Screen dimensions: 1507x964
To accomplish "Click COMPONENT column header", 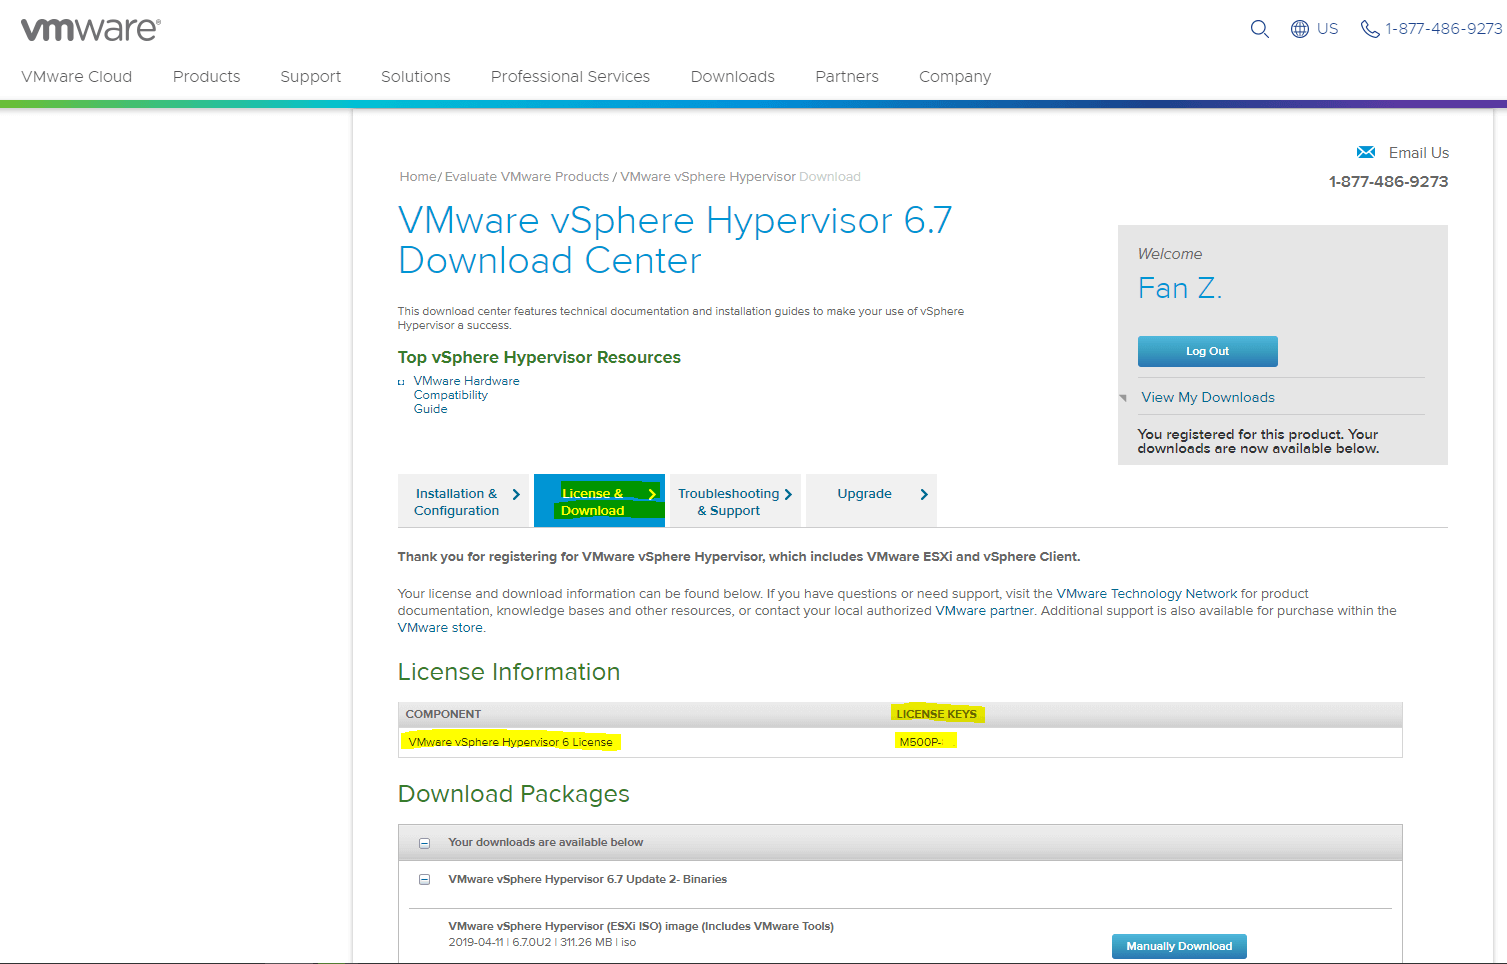I will coord(443,714).
